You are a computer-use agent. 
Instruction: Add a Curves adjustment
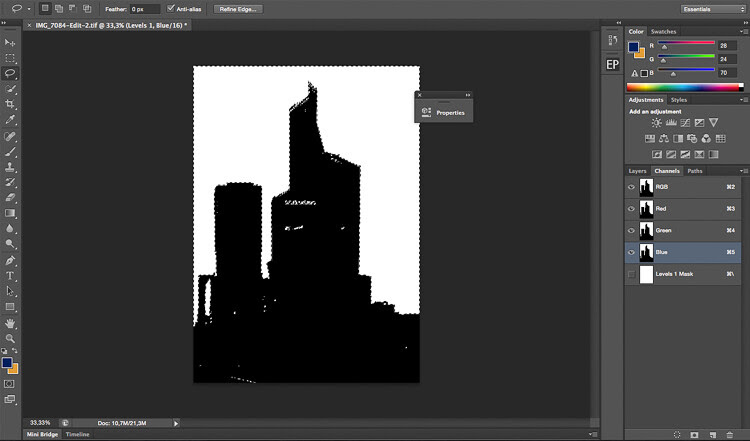point(685,123)
